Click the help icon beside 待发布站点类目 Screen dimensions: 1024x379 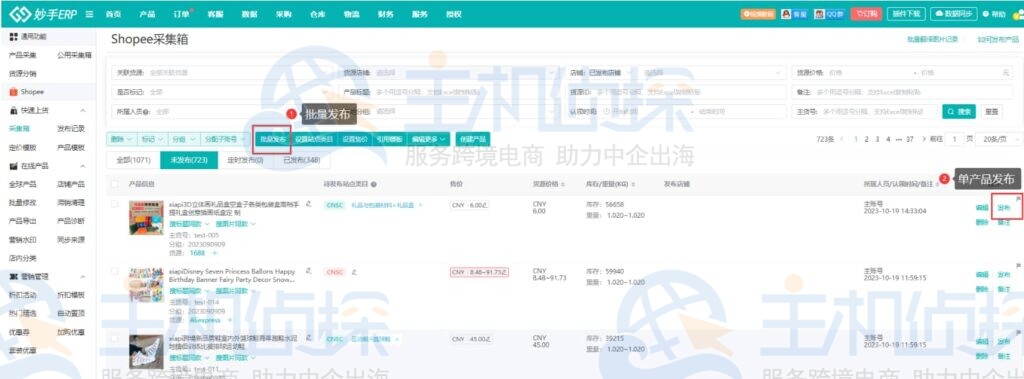pyautogui.click(x=374, y=185)
